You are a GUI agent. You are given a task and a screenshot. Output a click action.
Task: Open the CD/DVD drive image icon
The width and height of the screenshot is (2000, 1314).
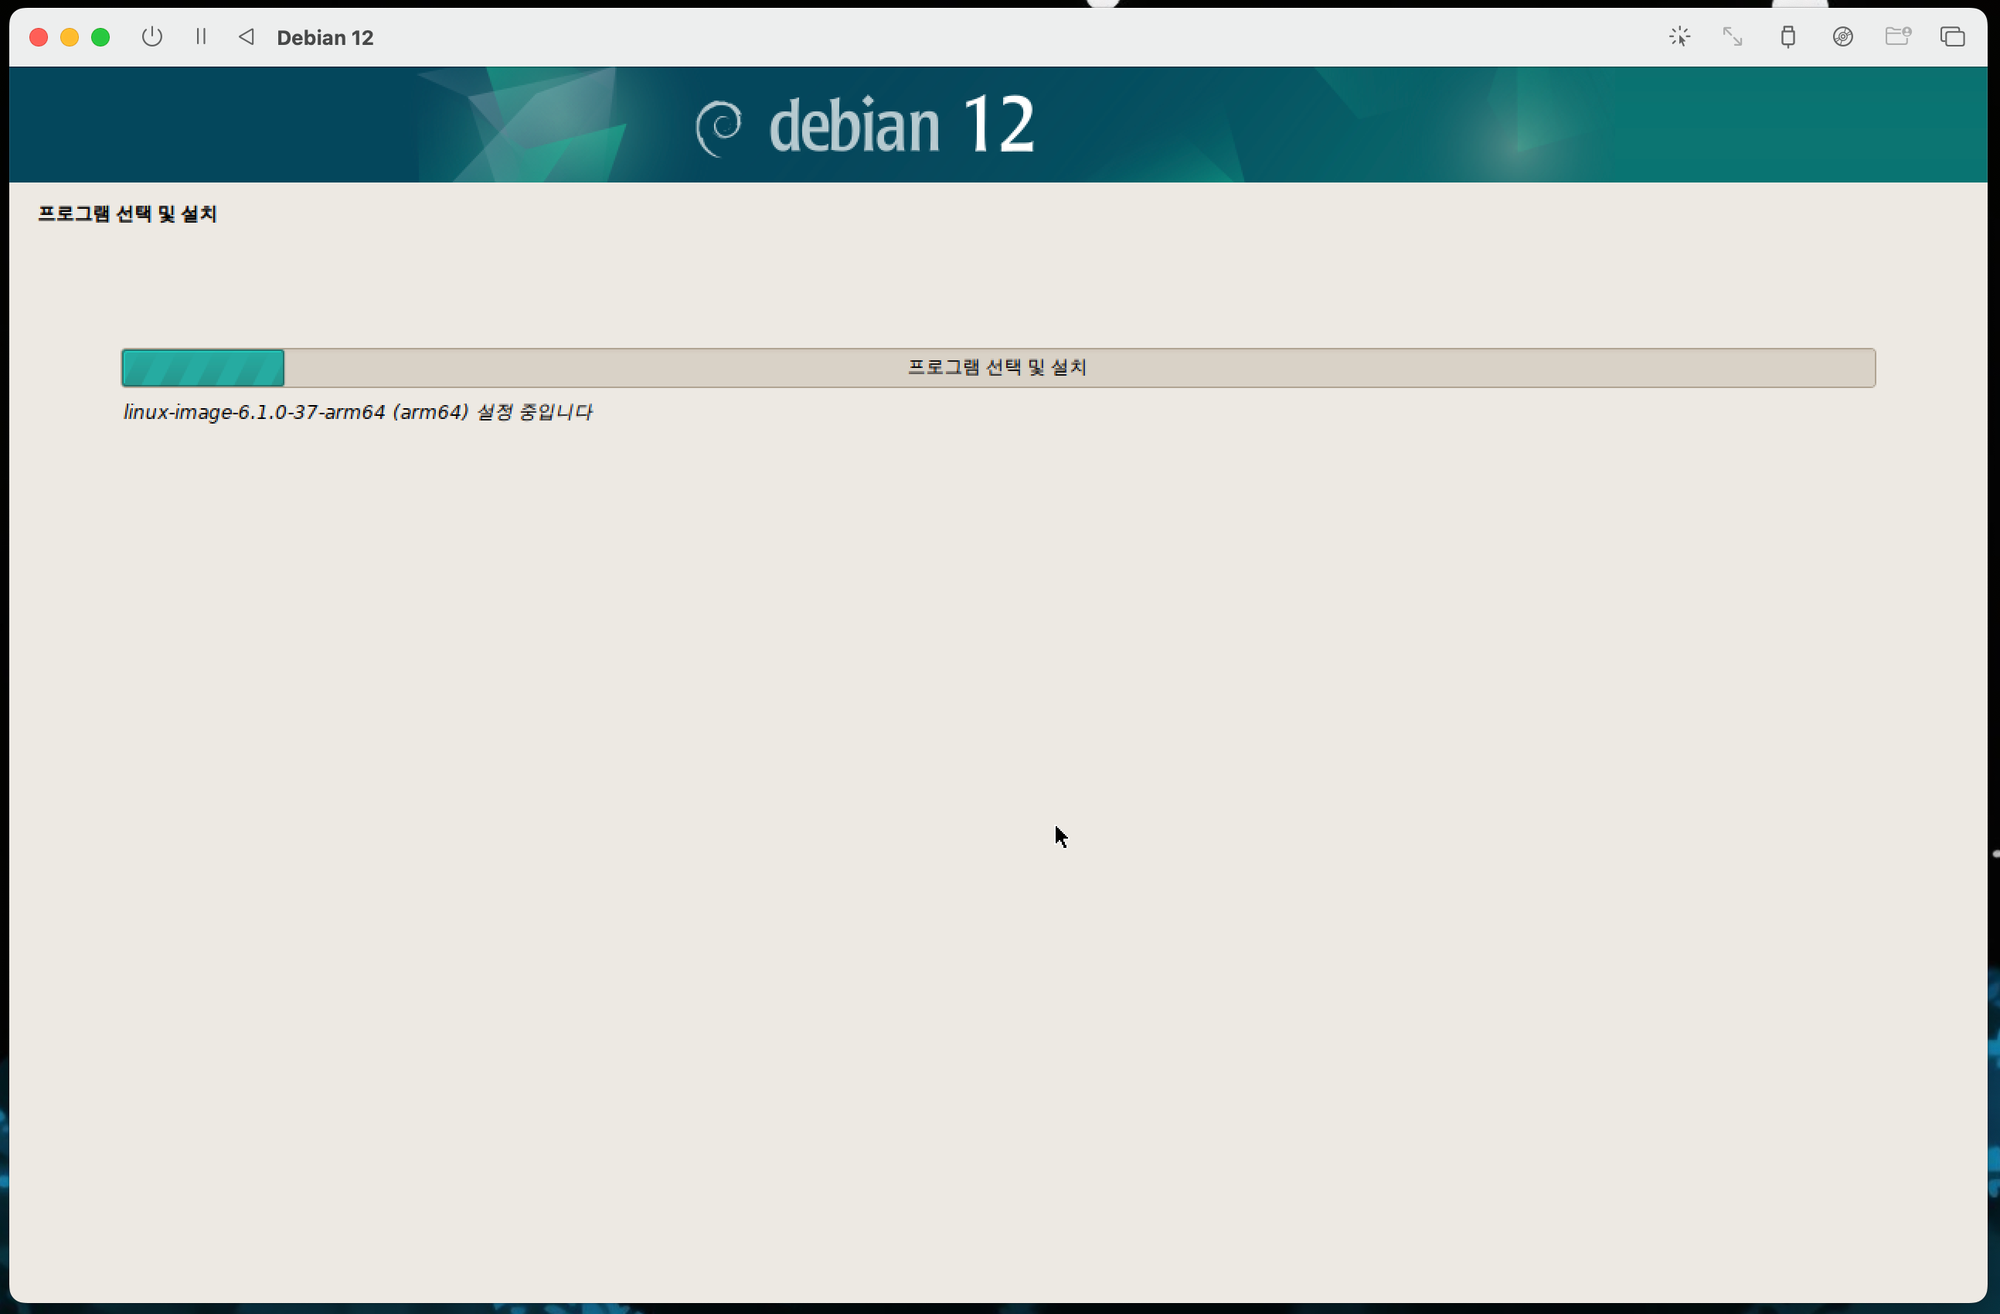1843,37
